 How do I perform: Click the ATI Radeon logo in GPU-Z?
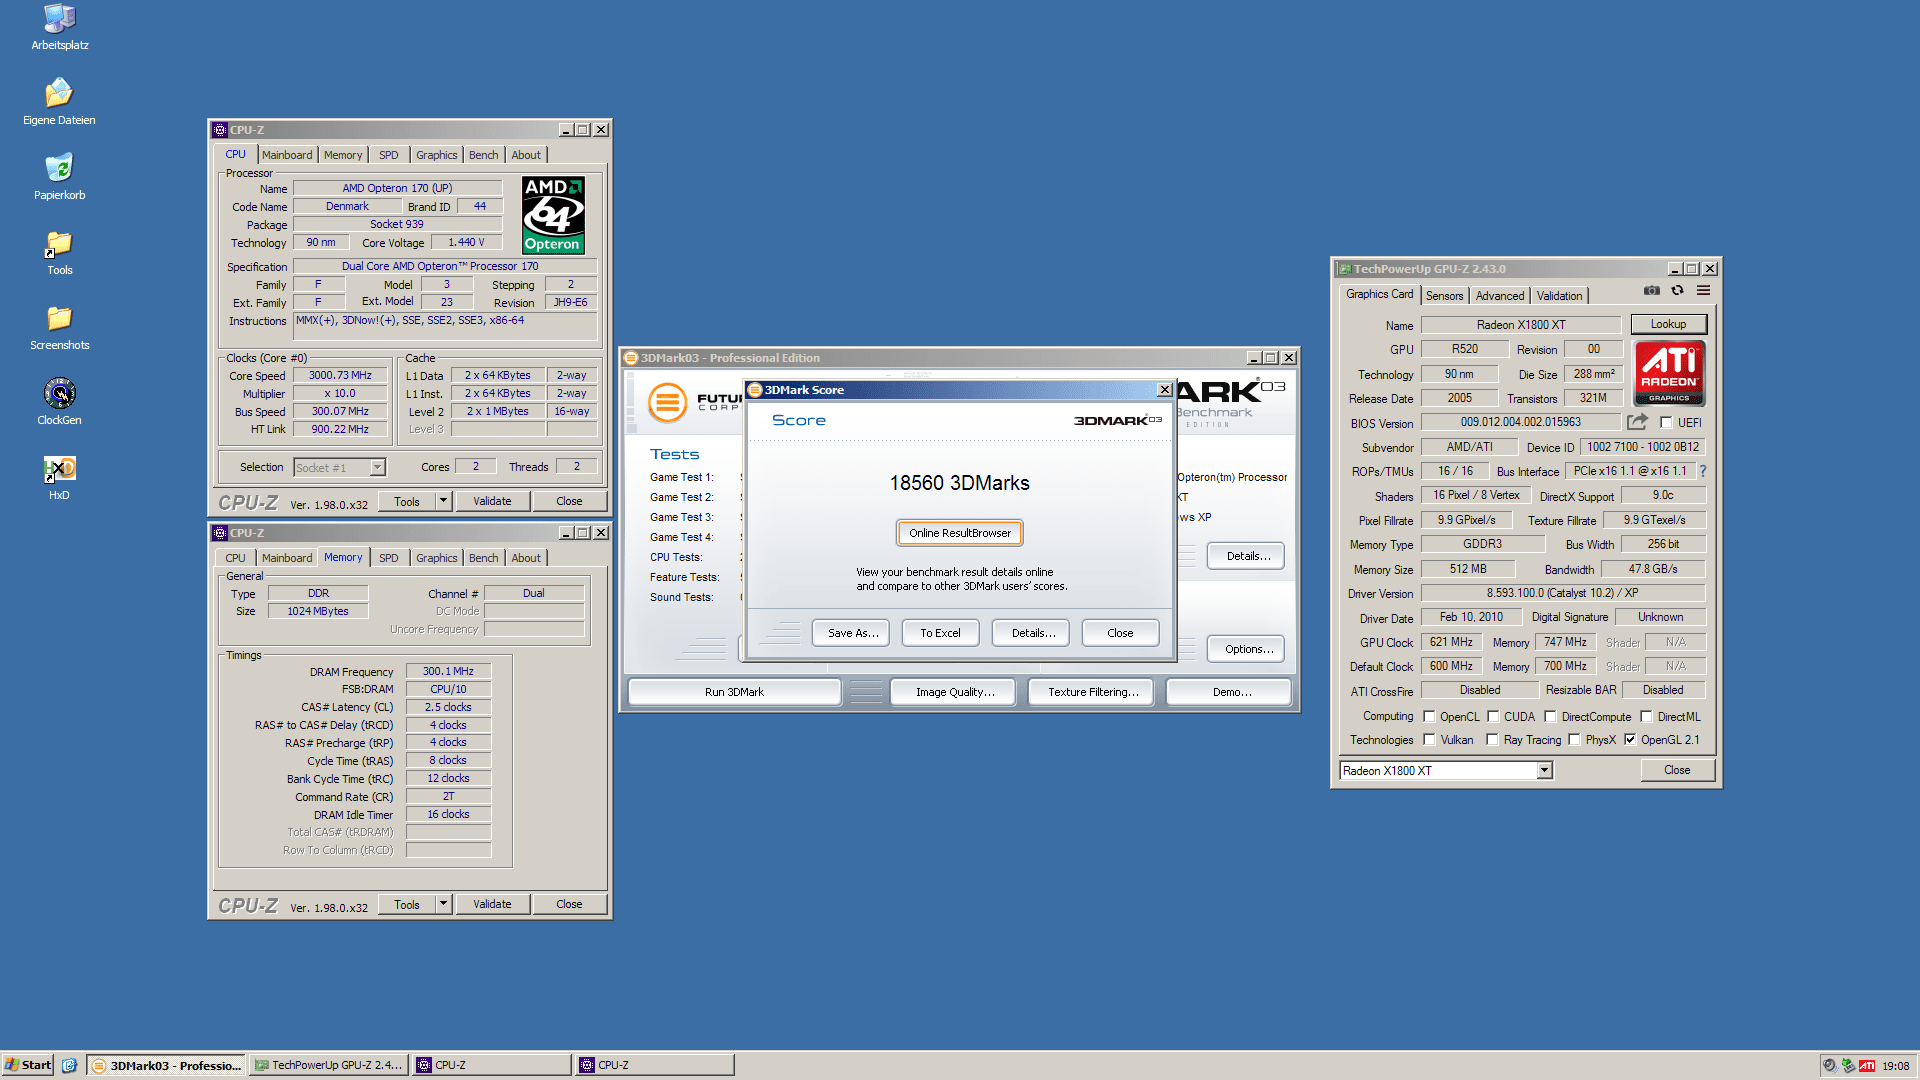pyautogui.click(x=1668, y=373)
